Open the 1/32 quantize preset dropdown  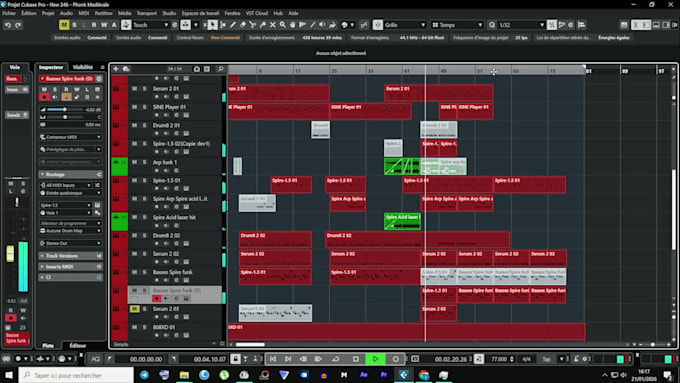coord(521,25)
